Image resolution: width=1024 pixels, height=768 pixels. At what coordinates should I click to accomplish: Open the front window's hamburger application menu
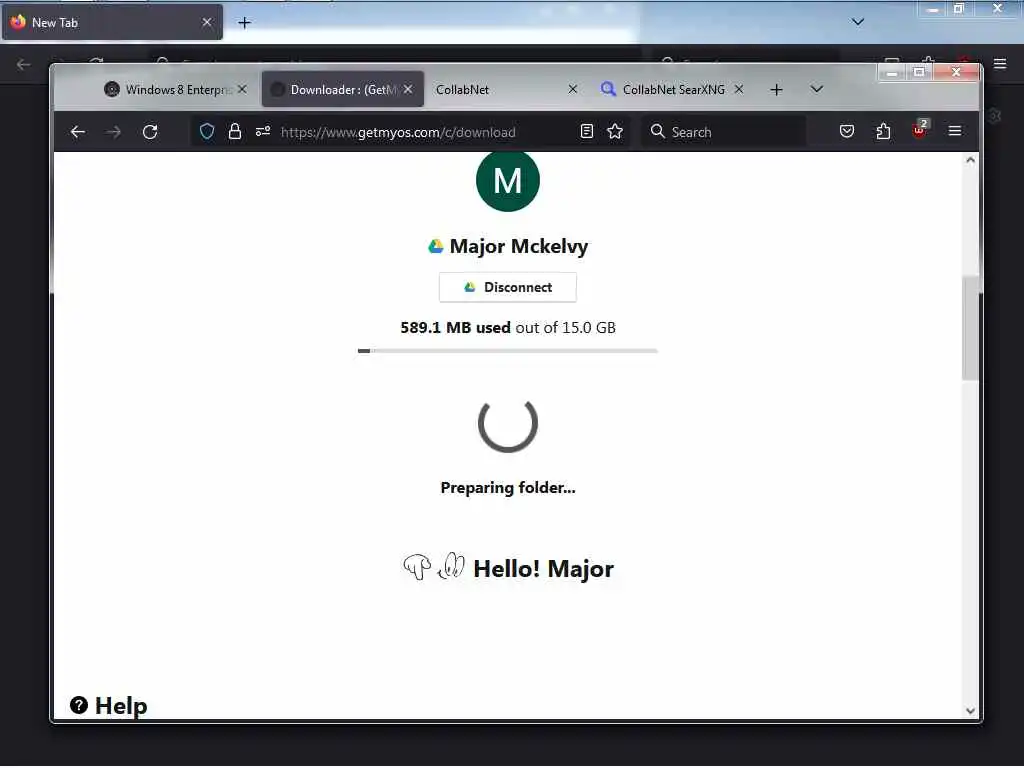pyautogui.click(x=954, y=132)
